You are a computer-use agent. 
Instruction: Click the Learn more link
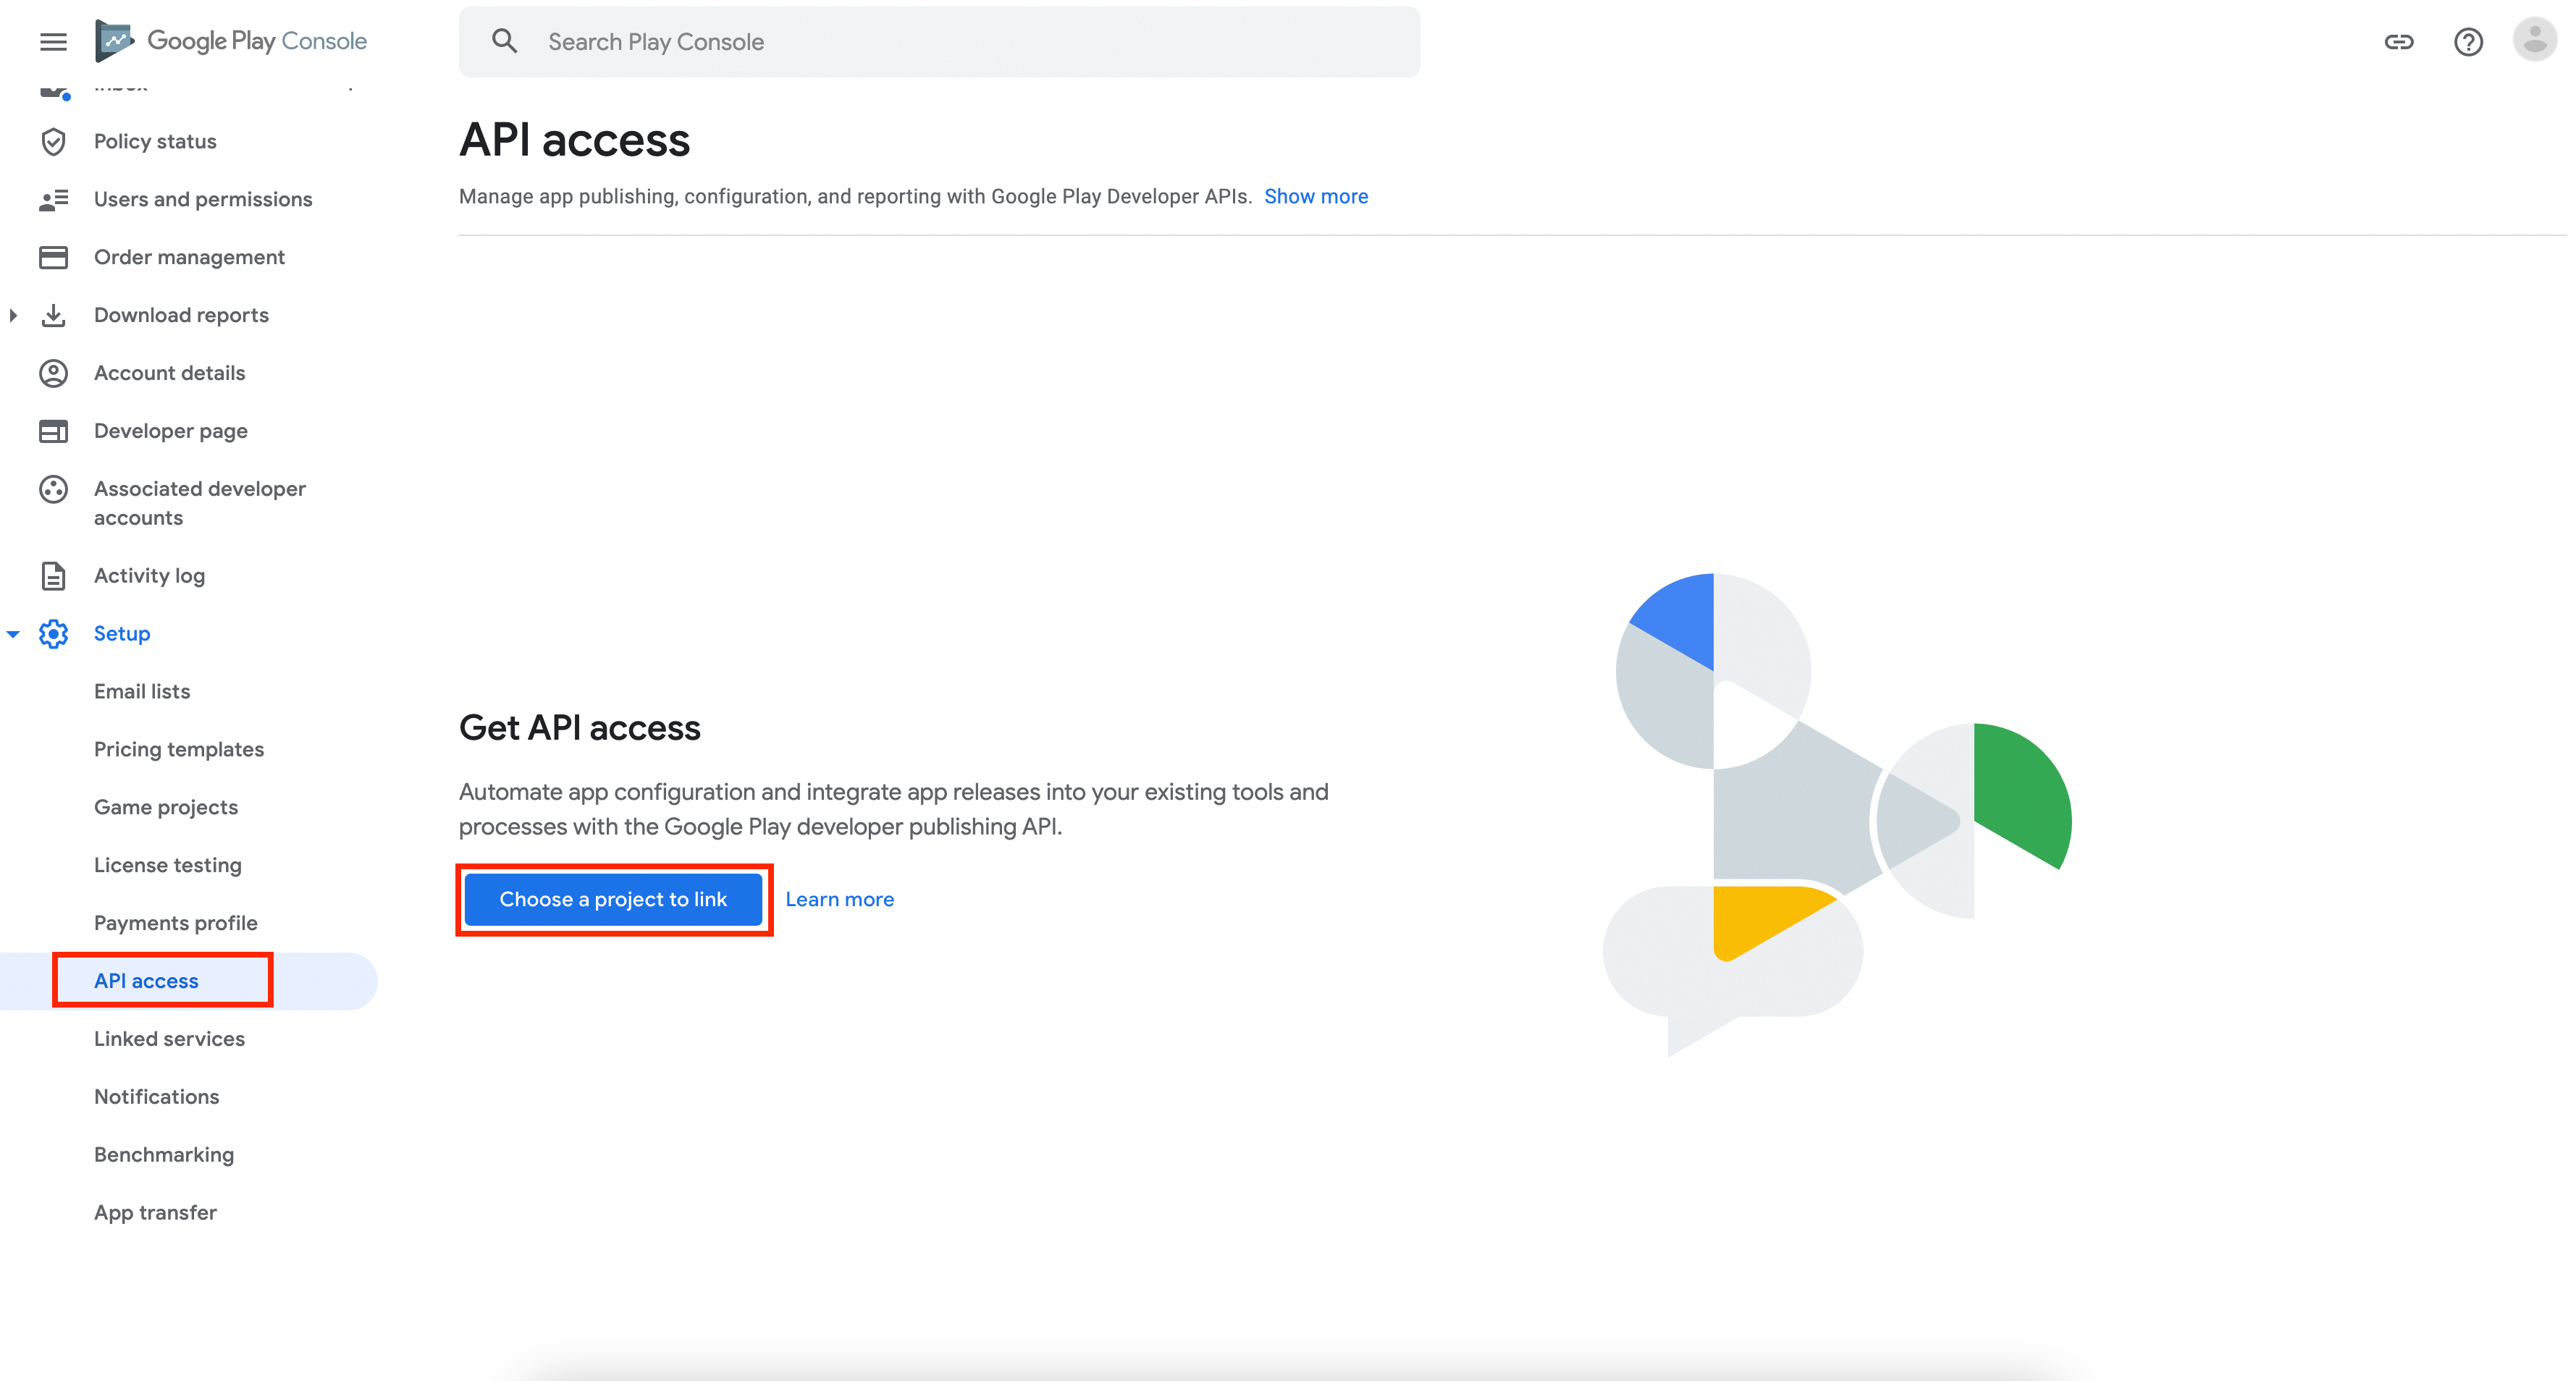[x=839, y=899]
